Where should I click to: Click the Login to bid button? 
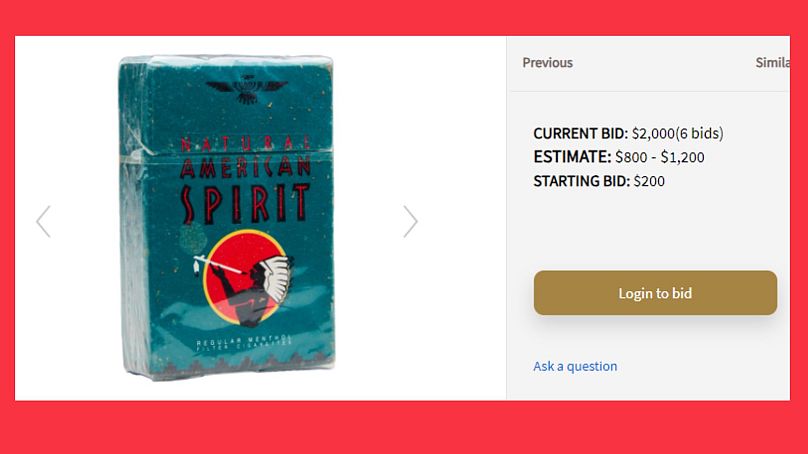click(655, 293)
